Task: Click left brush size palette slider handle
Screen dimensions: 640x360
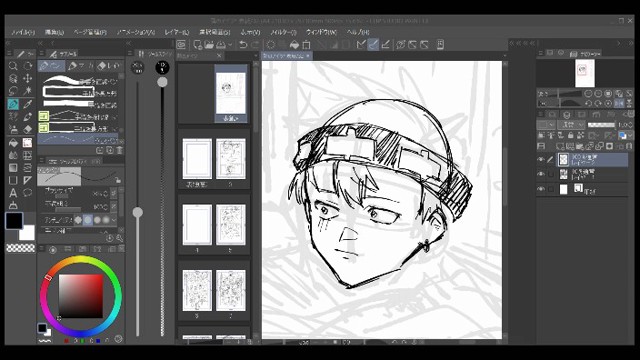Action: (138, 212)
